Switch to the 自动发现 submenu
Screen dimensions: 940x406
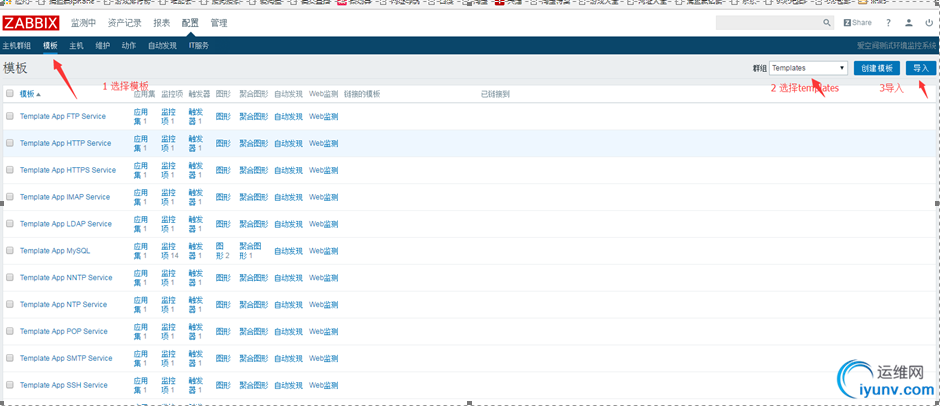pyautogui.click(x=162, y=46)
